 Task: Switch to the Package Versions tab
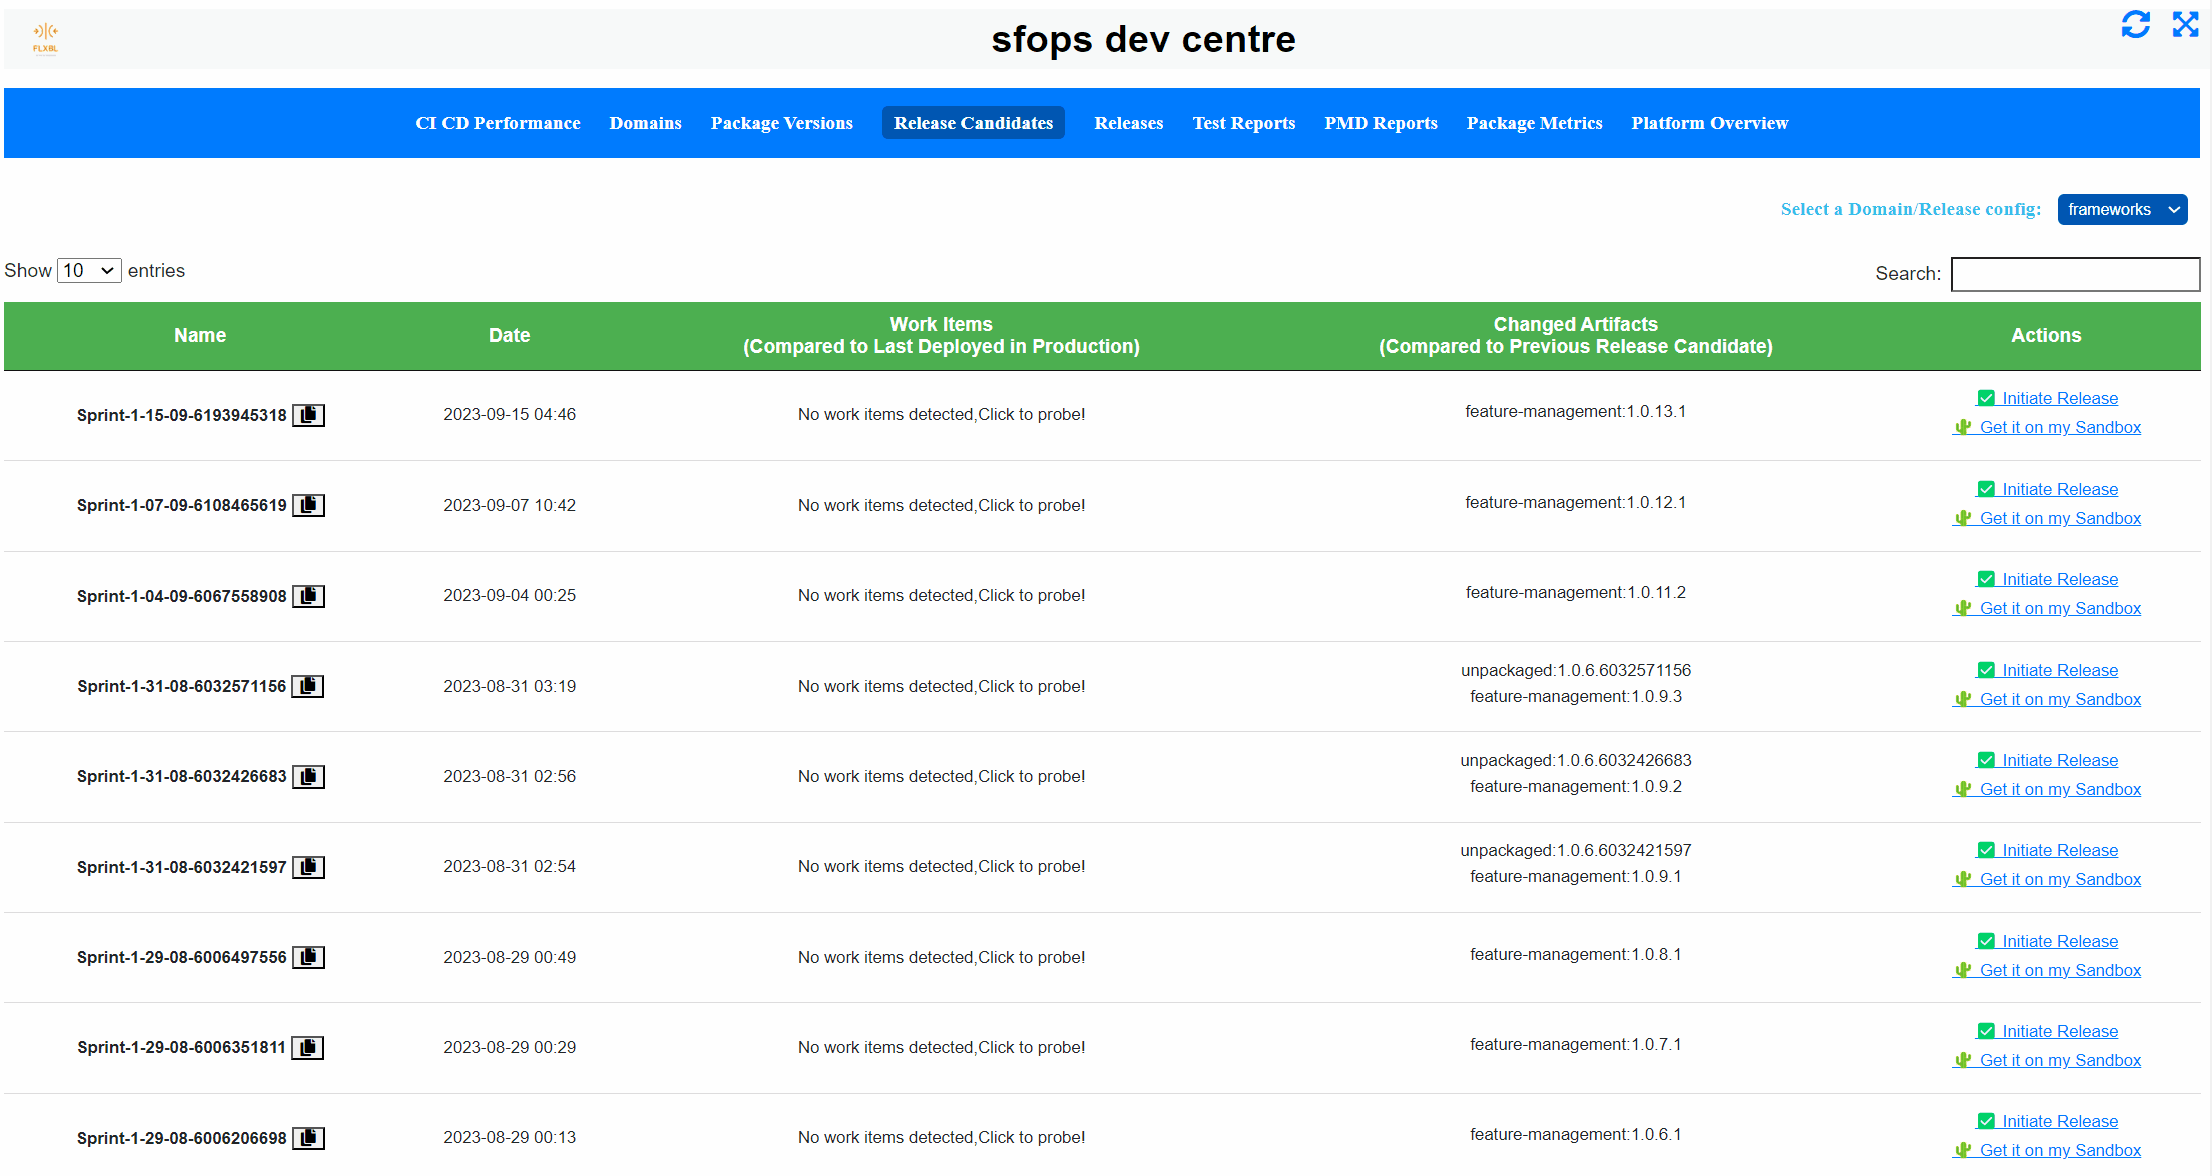tap(781, 123)
